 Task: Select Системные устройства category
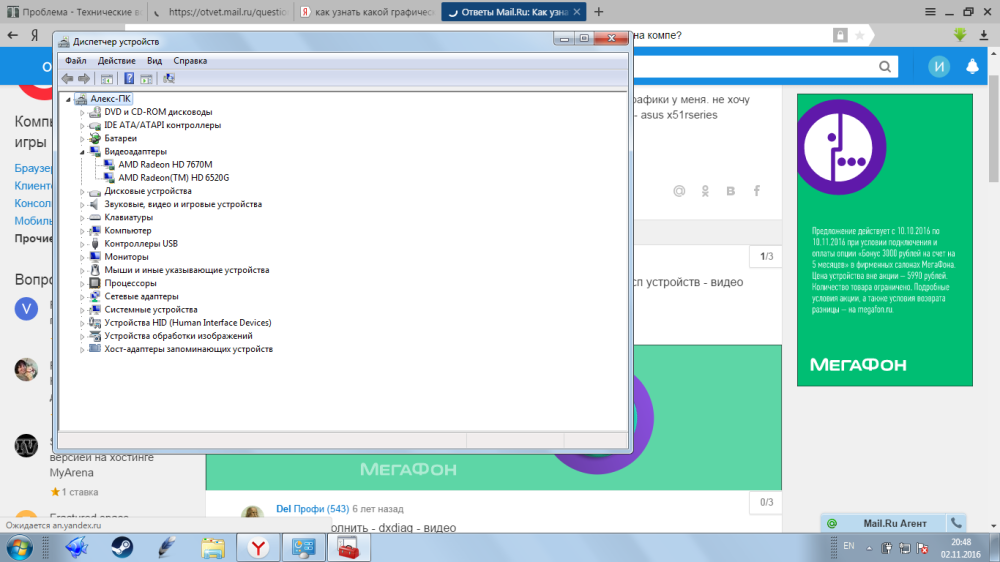click(151, 310)
